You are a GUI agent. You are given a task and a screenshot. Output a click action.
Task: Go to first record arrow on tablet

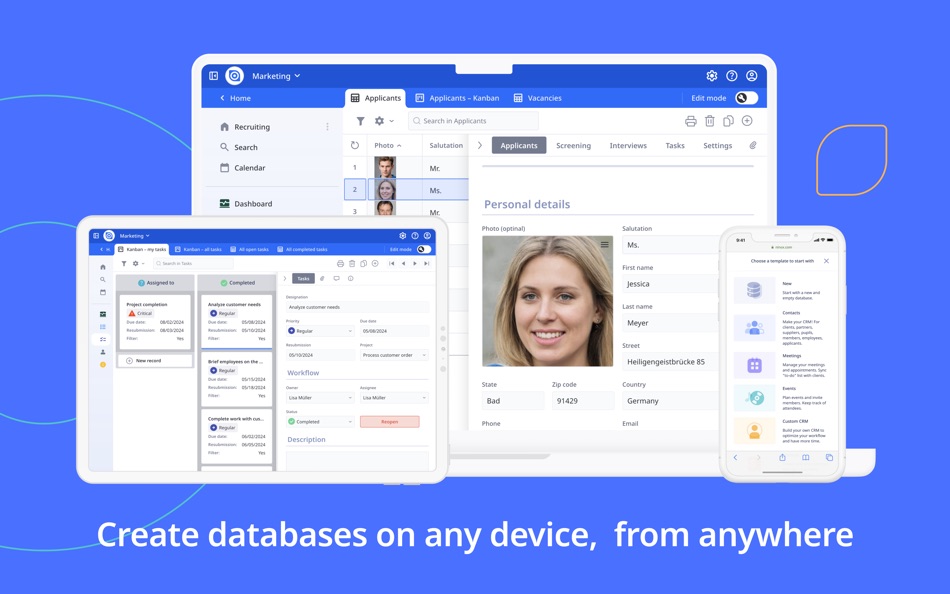392,264
